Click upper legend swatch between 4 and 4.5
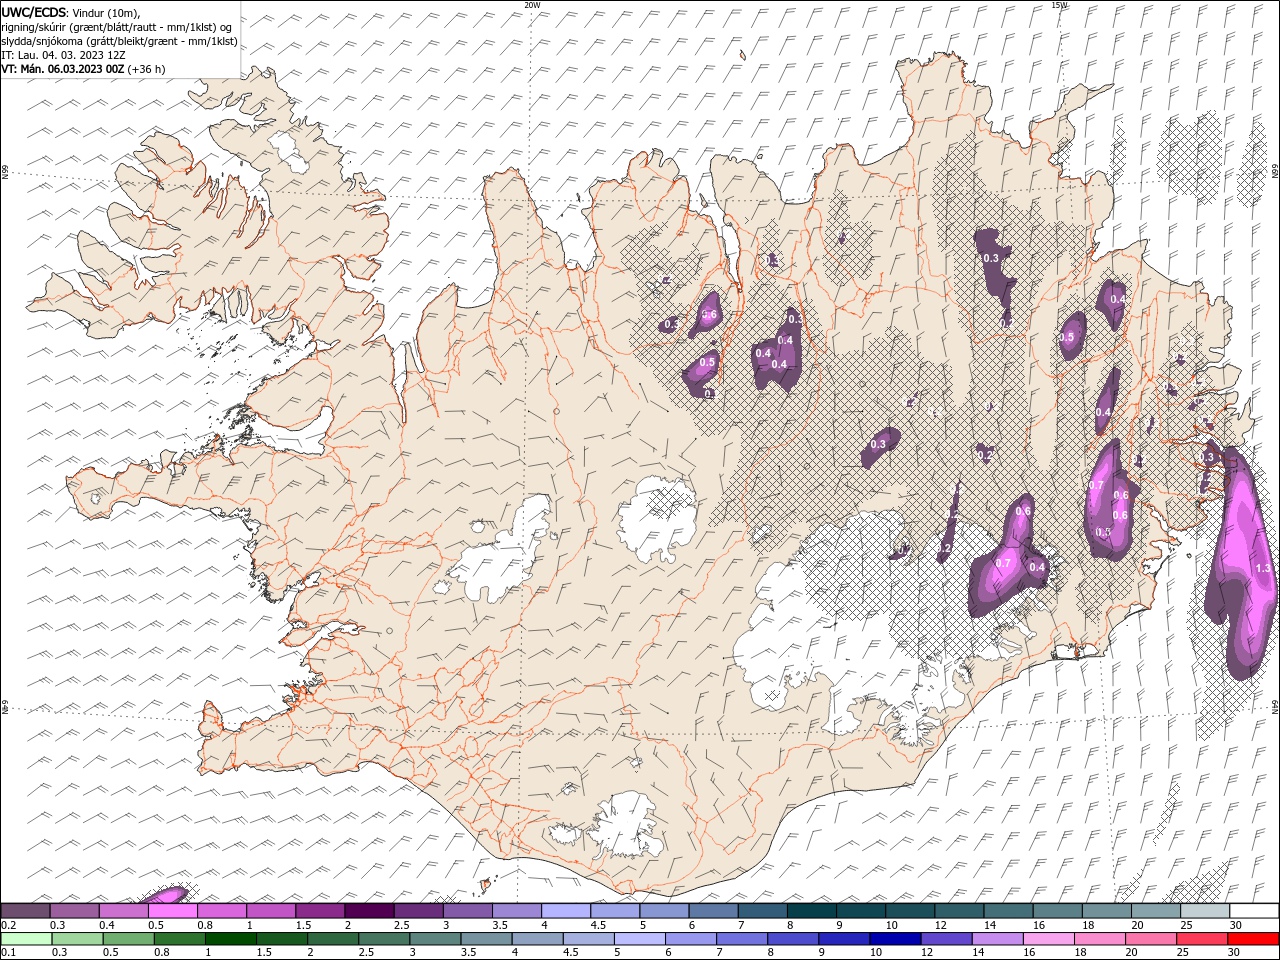This screenshot has width=1280, height=960. 566,911
